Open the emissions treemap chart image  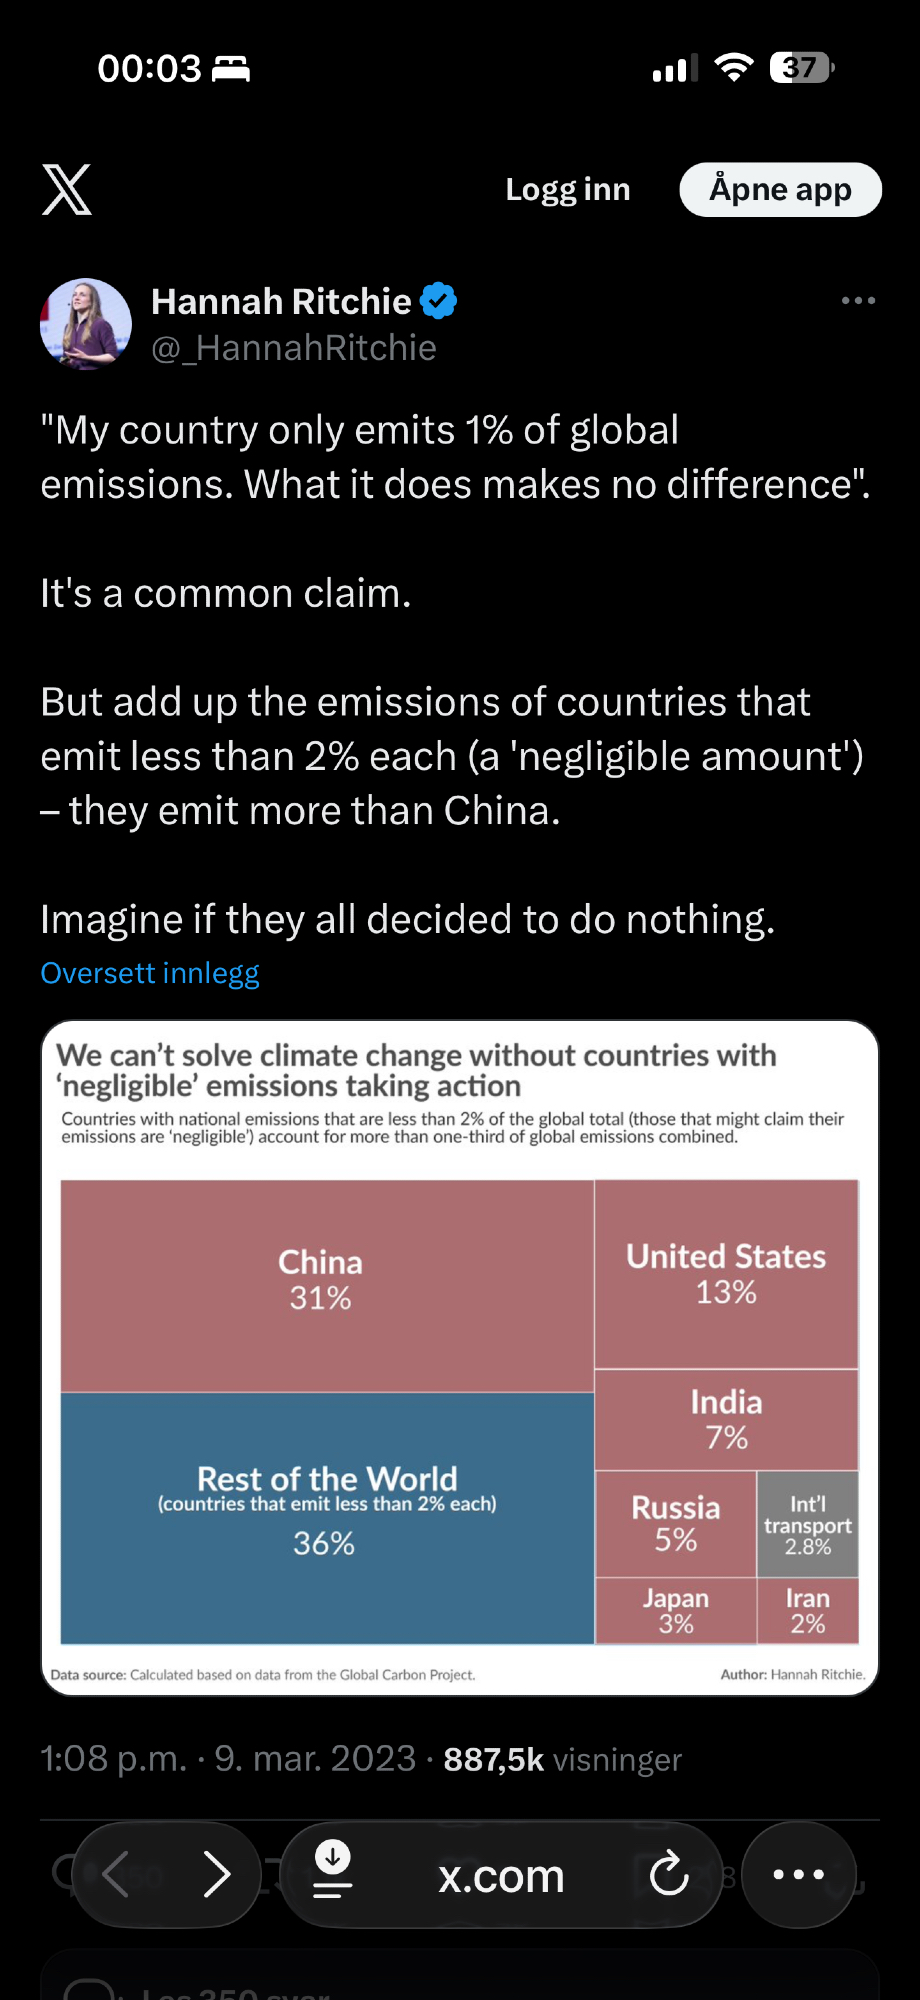point(460,1357)
